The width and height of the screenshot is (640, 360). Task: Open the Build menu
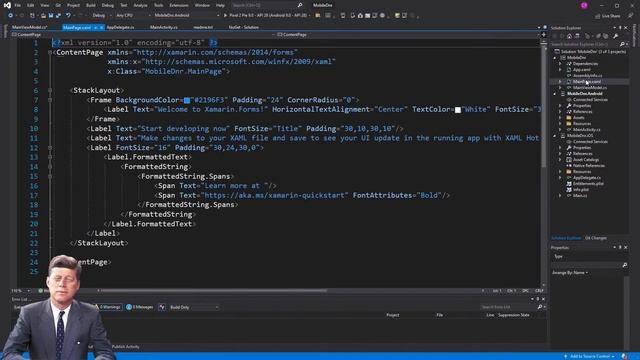tap(91, 5)
